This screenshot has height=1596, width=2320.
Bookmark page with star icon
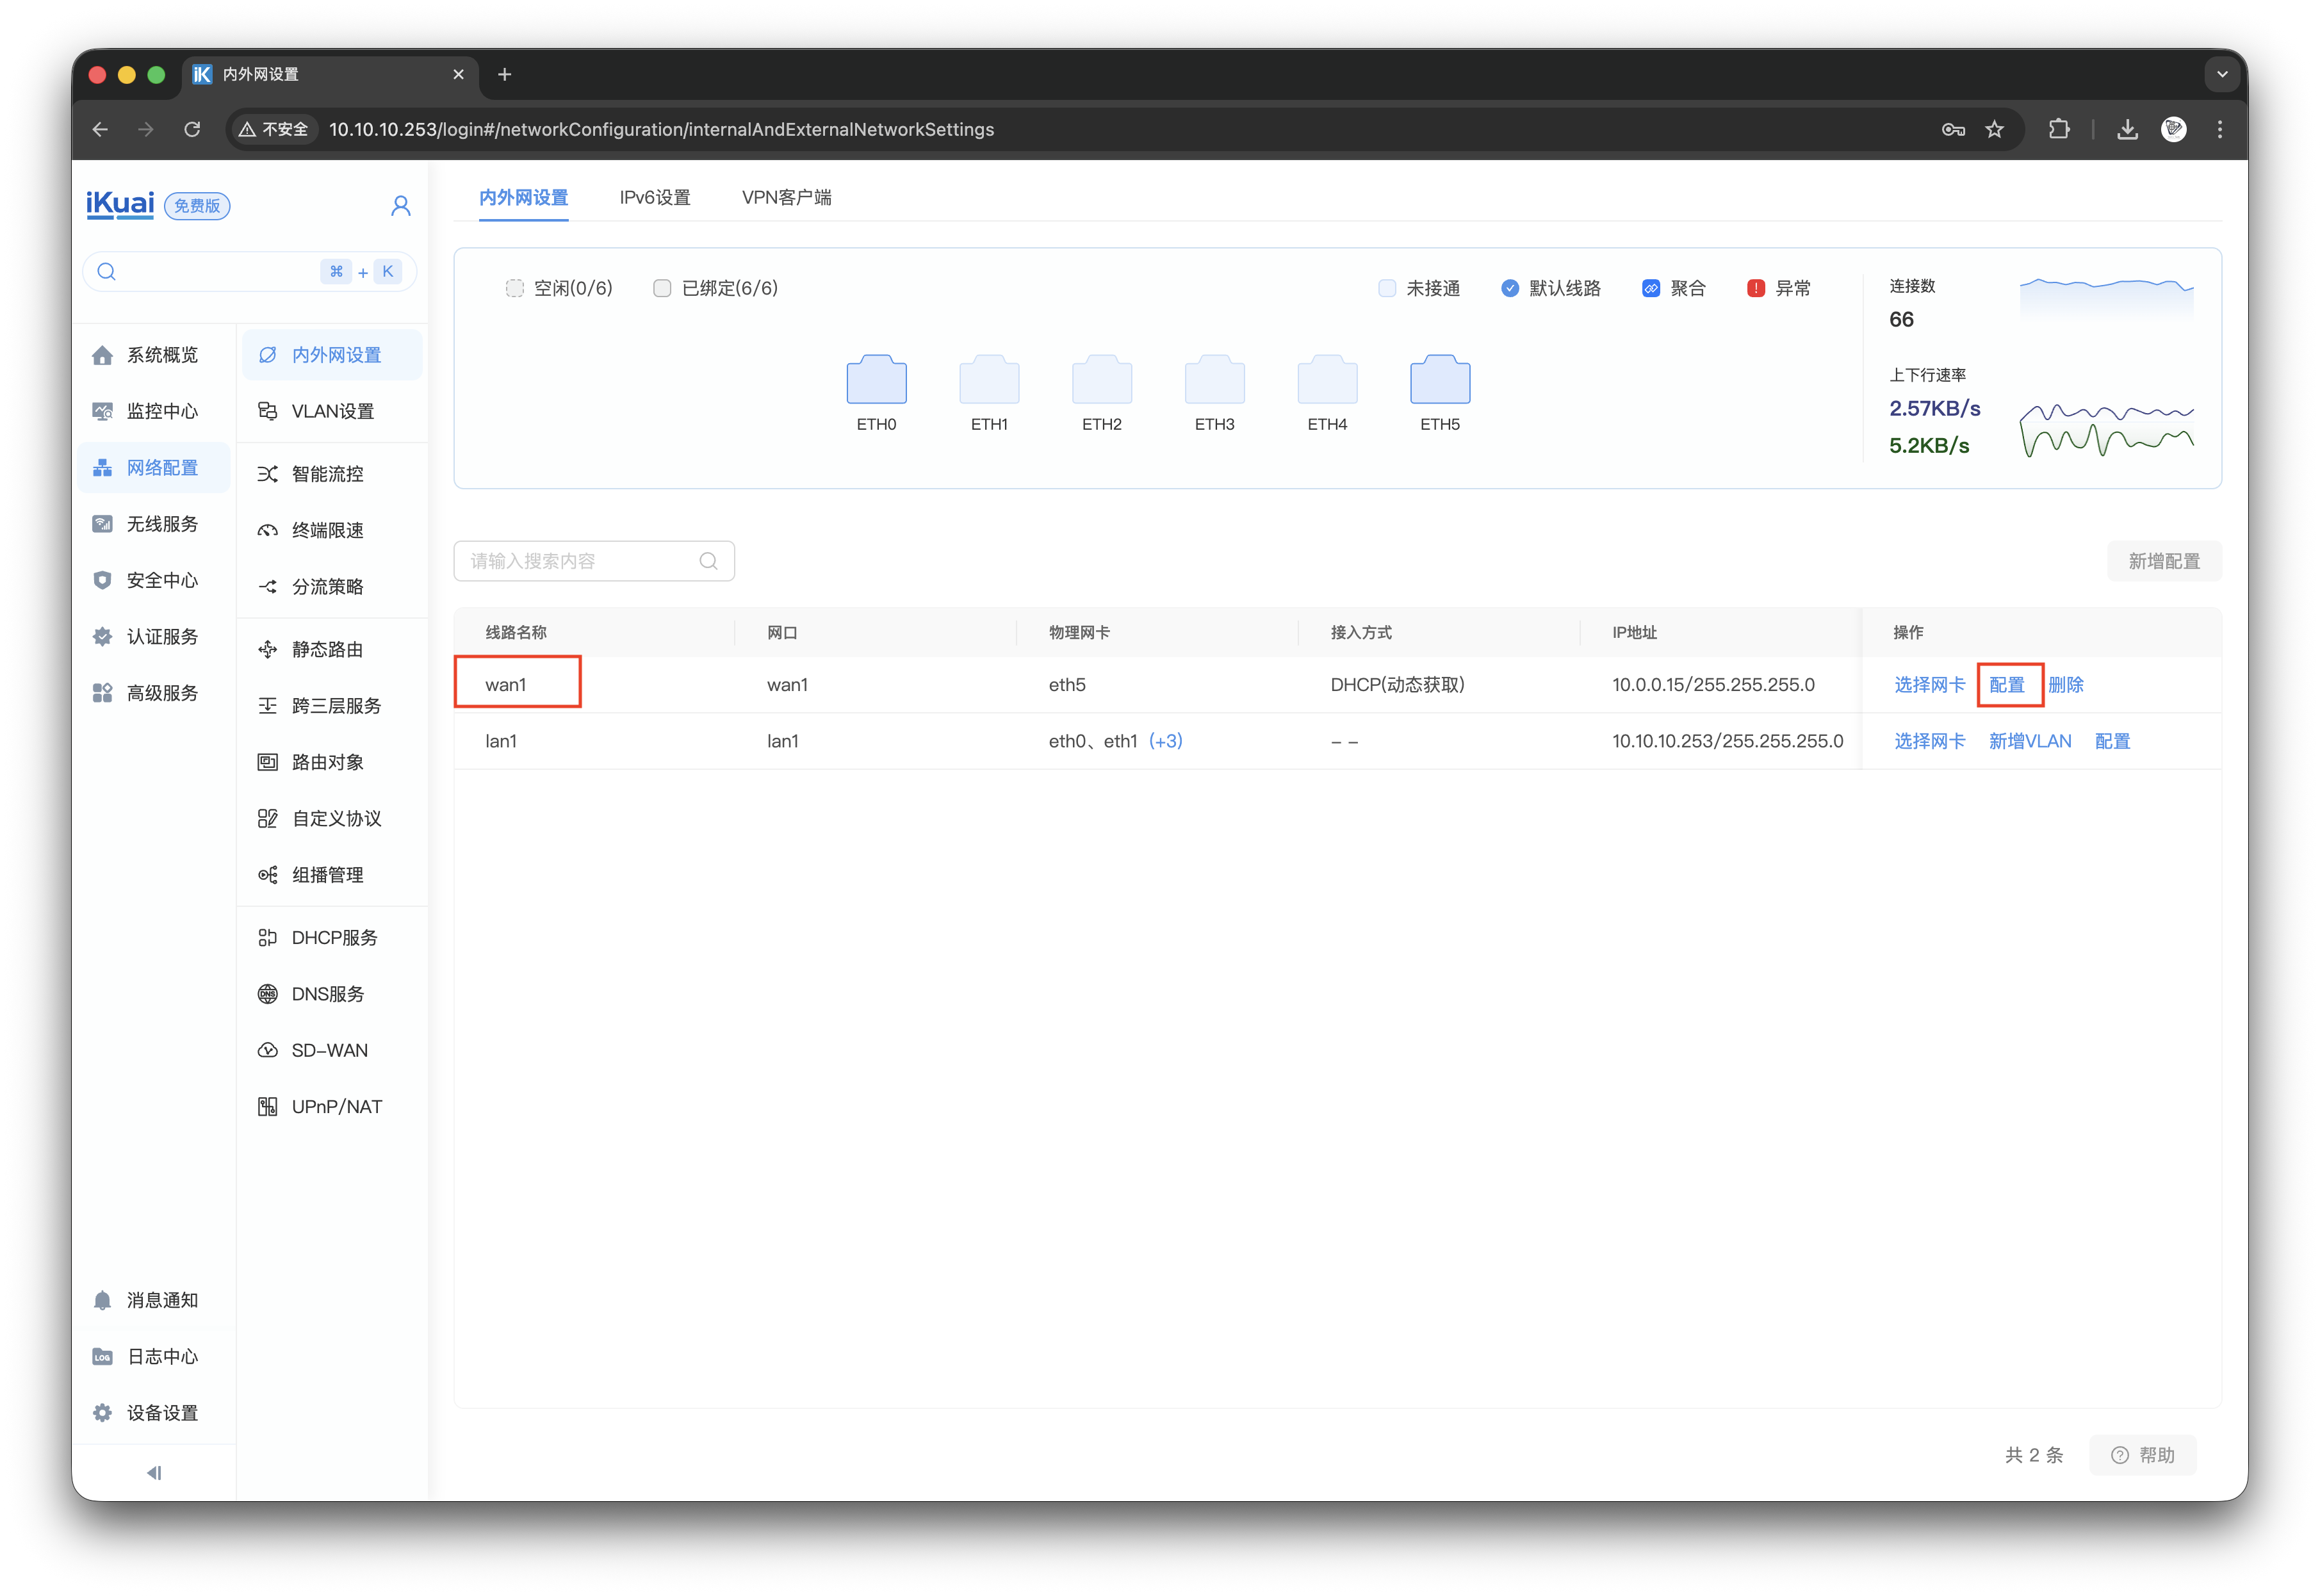point(1994,129)
